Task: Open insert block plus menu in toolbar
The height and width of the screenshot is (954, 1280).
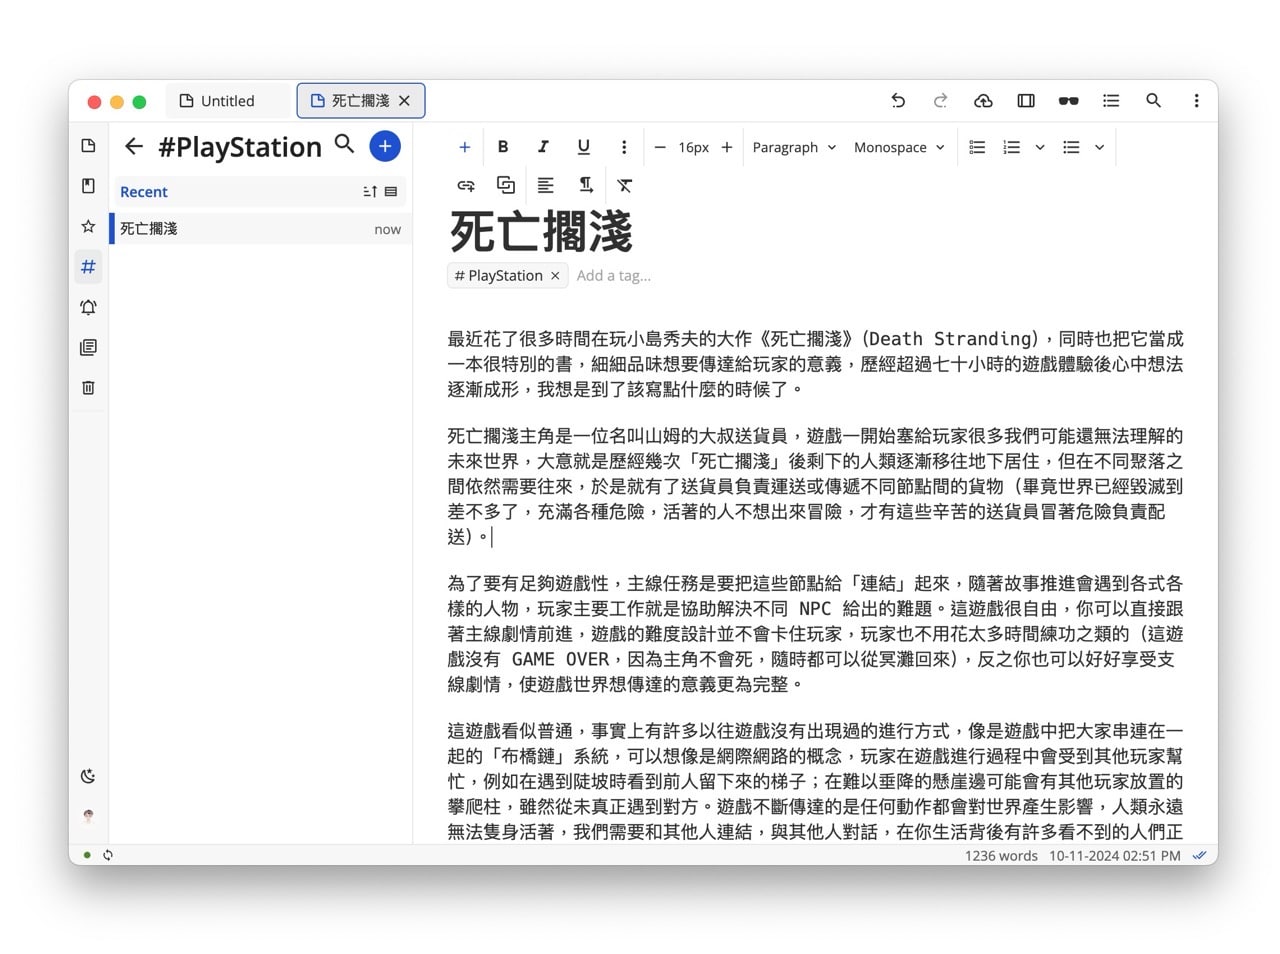Action: [464, 147]
